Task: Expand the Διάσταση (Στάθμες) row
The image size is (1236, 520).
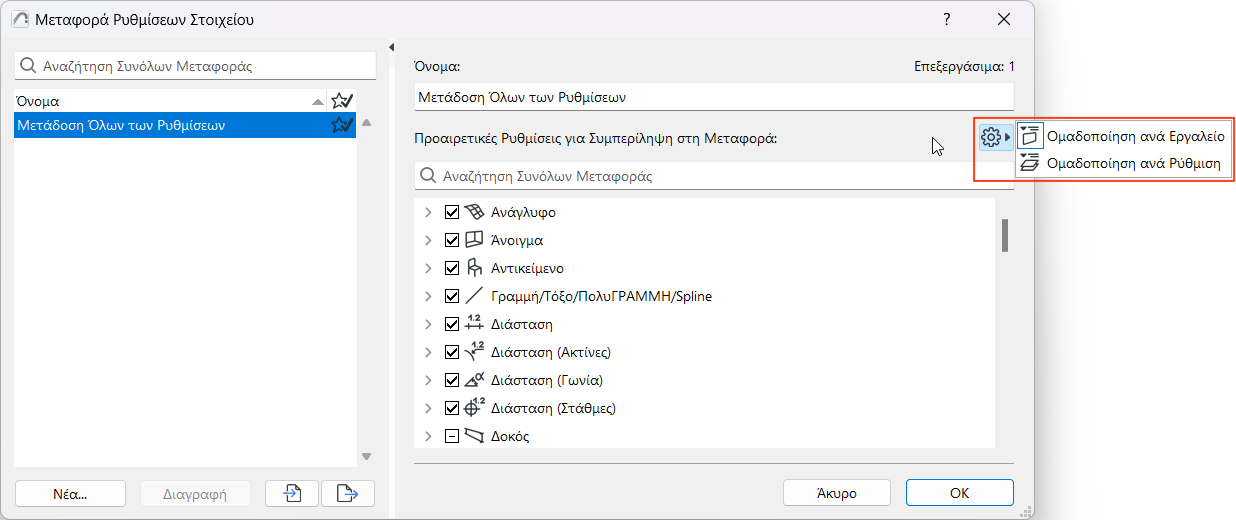Action: click(428, 408)
